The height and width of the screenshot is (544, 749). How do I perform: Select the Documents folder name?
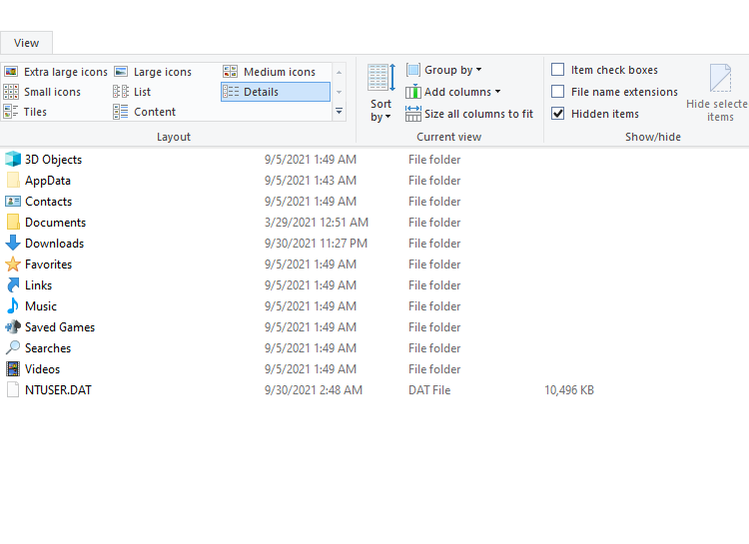pyautogui.click(x=55, y=223)
